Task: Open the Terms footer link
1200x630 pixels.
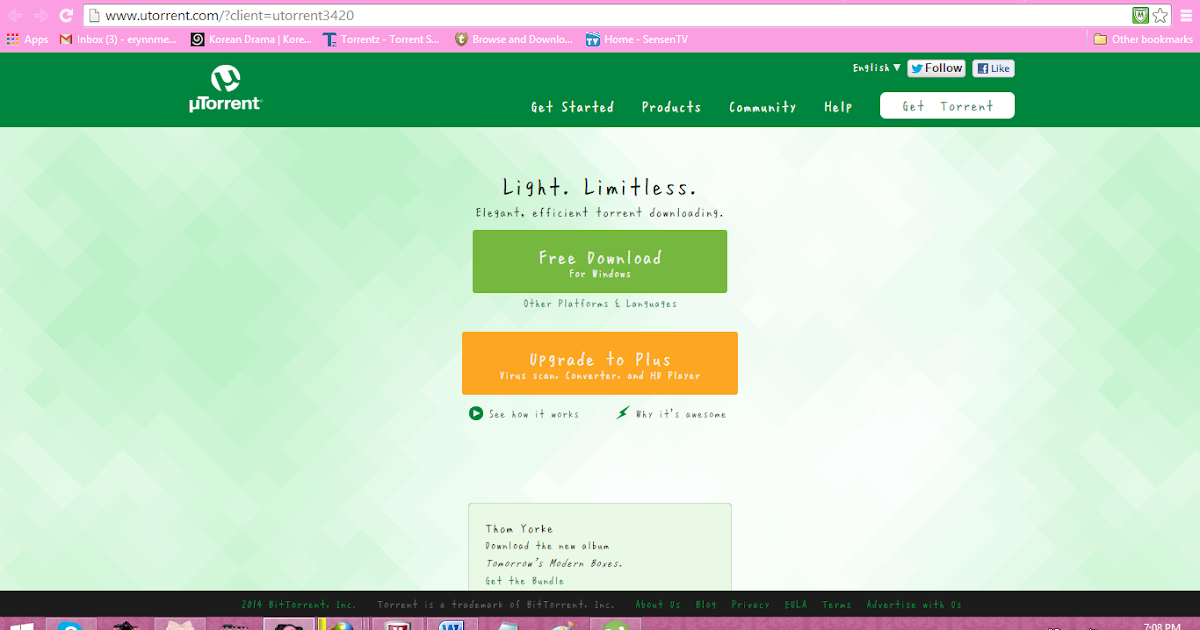Action: coord(837,605)
